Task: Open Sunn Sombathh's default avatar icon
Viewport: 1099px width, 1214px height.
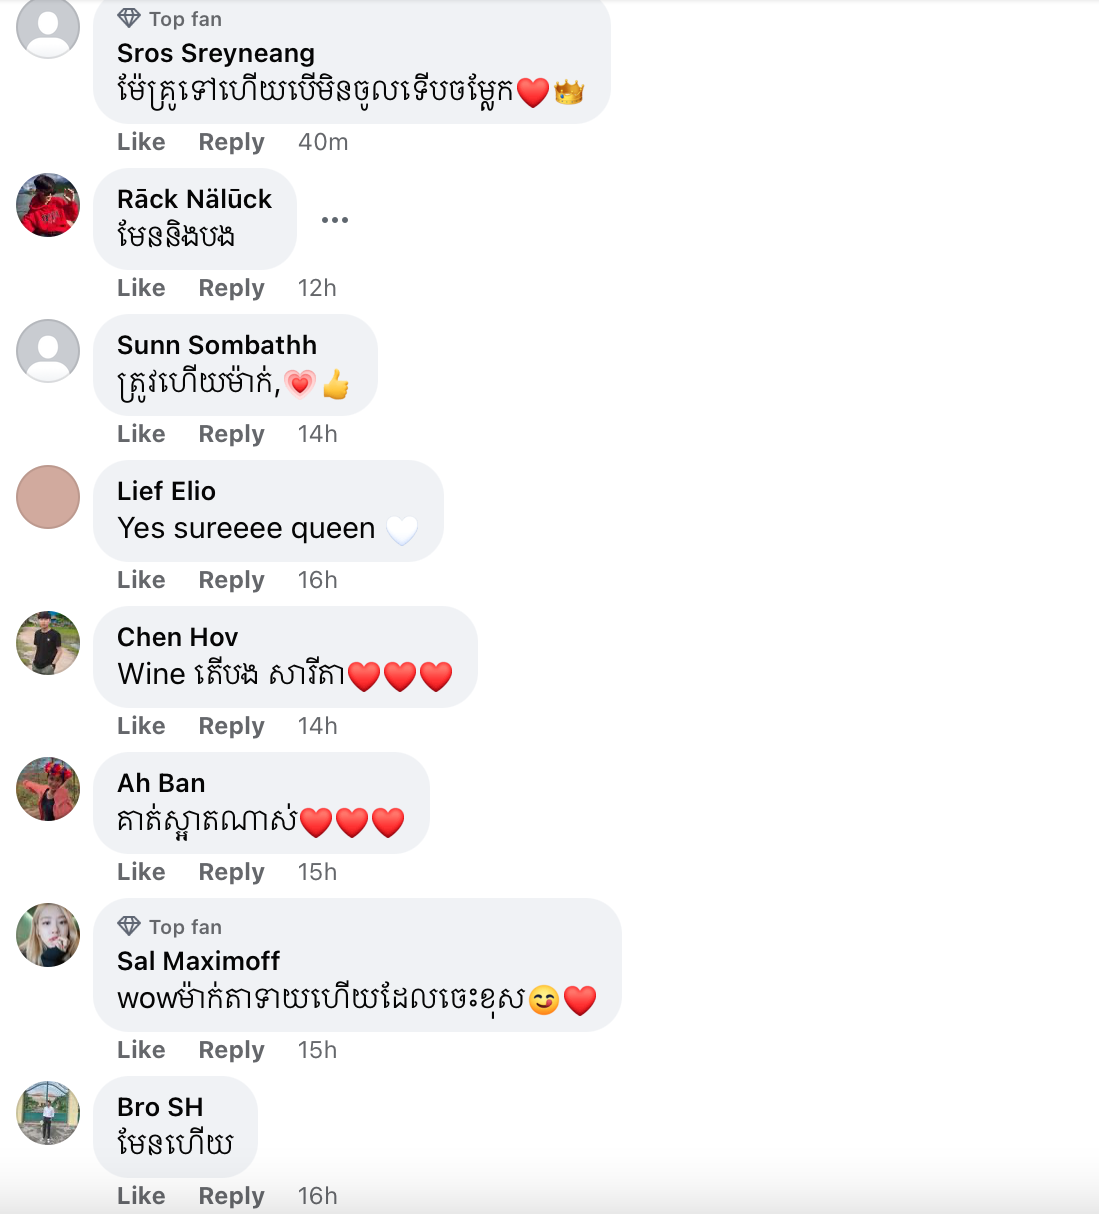Action: [48, 351]
